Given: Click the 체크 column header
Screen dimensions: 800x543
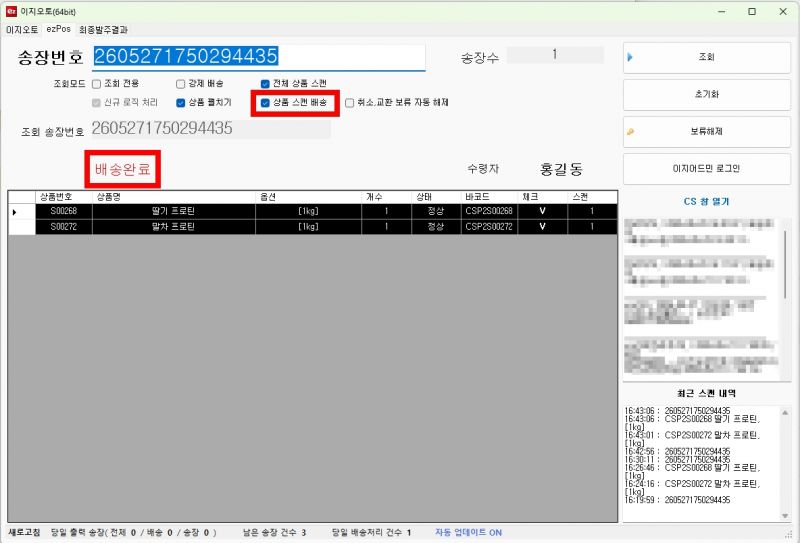Looking at the screenshot, I should click(543, 197).
